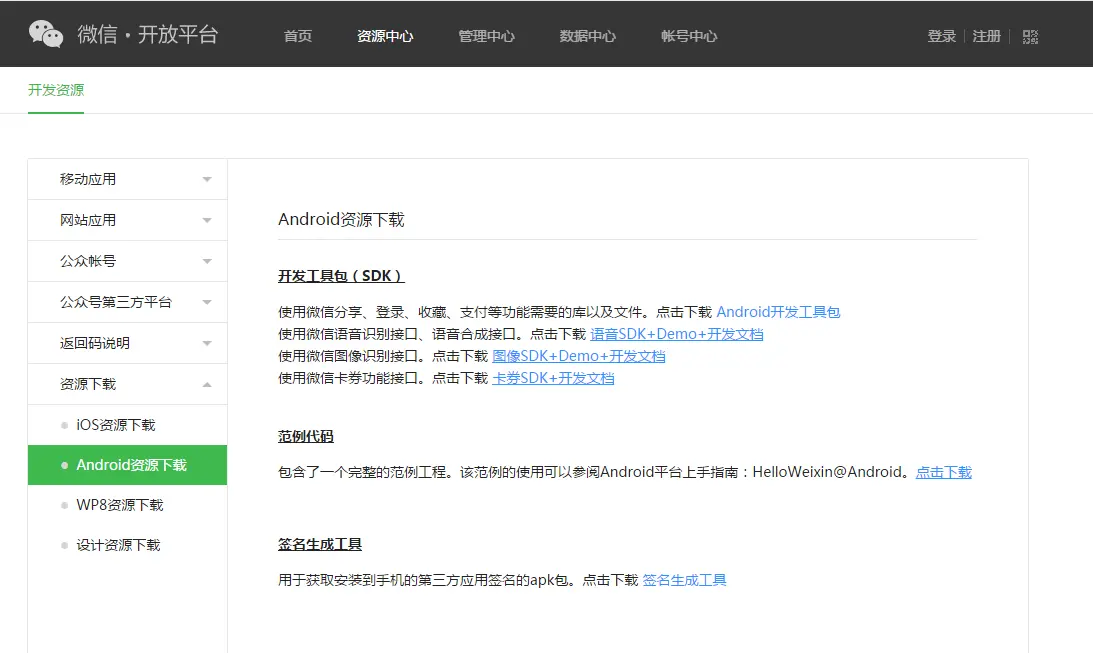Image resolution: width=1093 pixels, height=653 pixels.
Task: Select 网站应用 sidebar label
Action: point(88,220)
